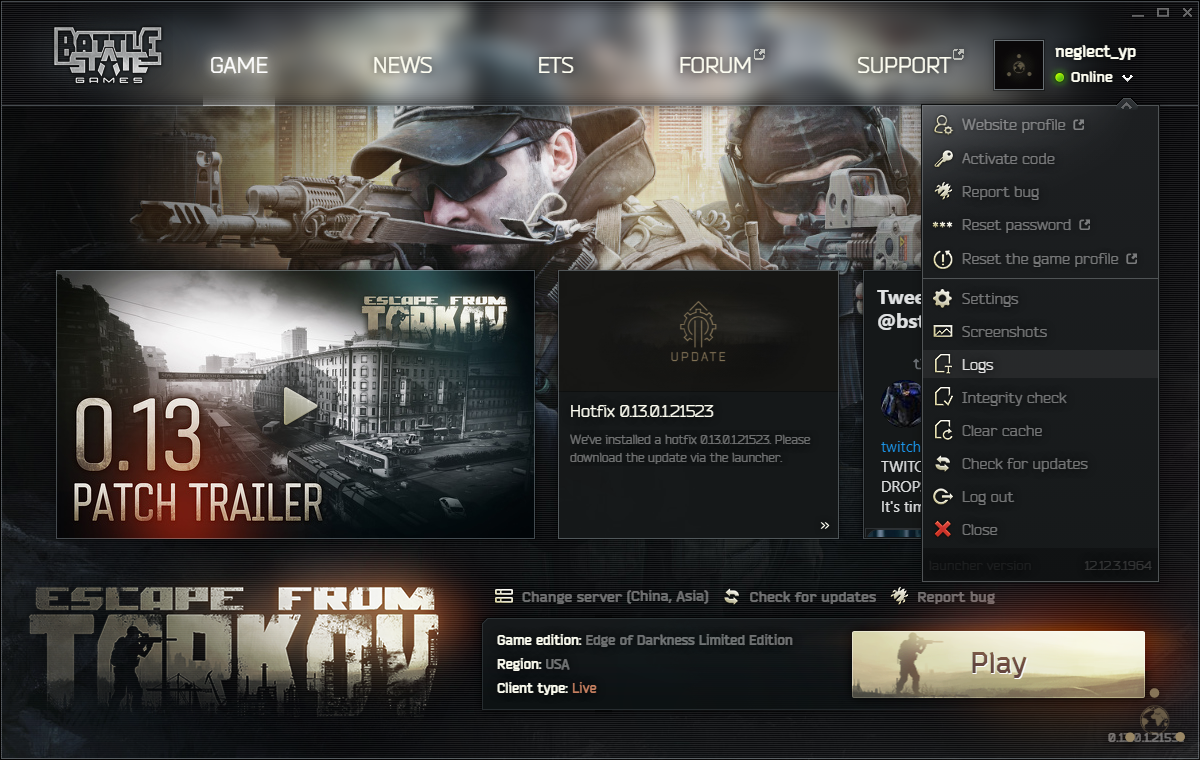Click the UPDATE banner thumbnail

pyautogui.click(x=698, y=331)
